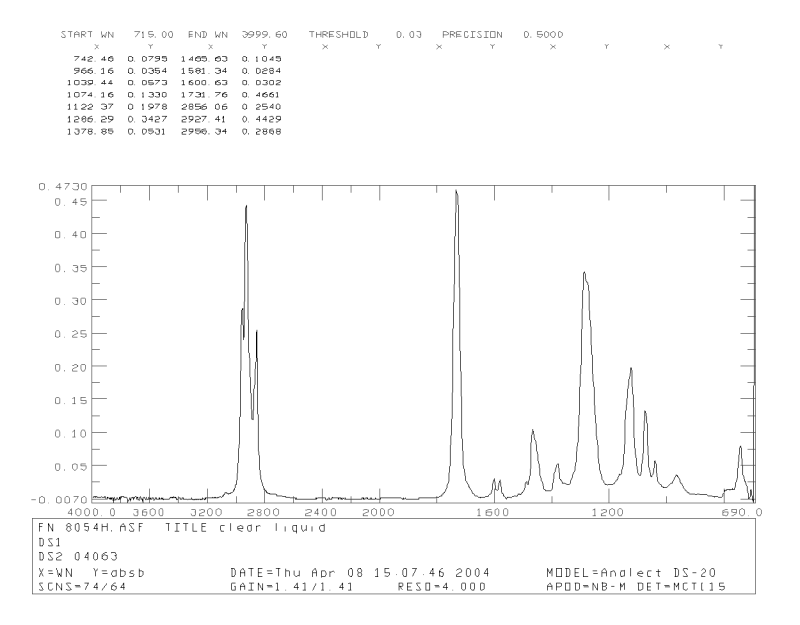Viewport: 800px width, 625px height.
Task: Select peak wavenumber 966.16
Action: 94,71
